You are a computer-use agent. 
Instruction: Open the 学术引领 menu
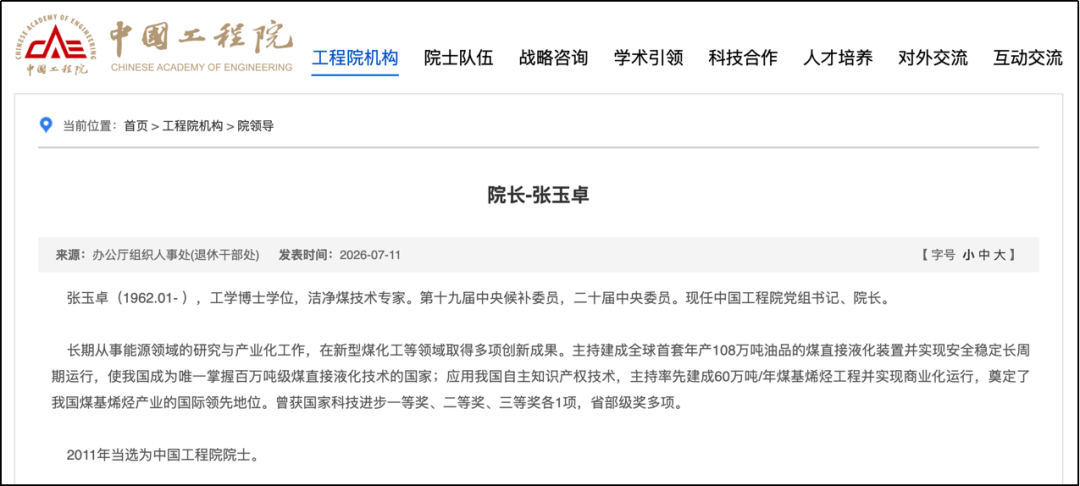tap(649, 58)
